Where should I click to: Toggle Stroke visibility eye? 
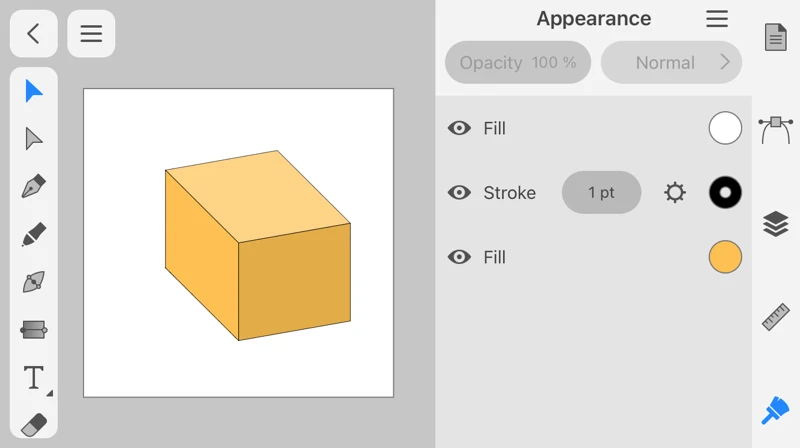pos(459,193)
